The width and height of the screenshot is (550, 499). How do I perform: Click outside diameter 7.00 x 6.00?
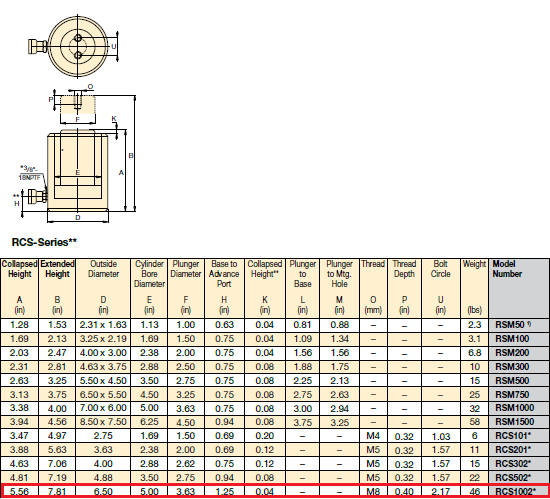tap(103, 408)
